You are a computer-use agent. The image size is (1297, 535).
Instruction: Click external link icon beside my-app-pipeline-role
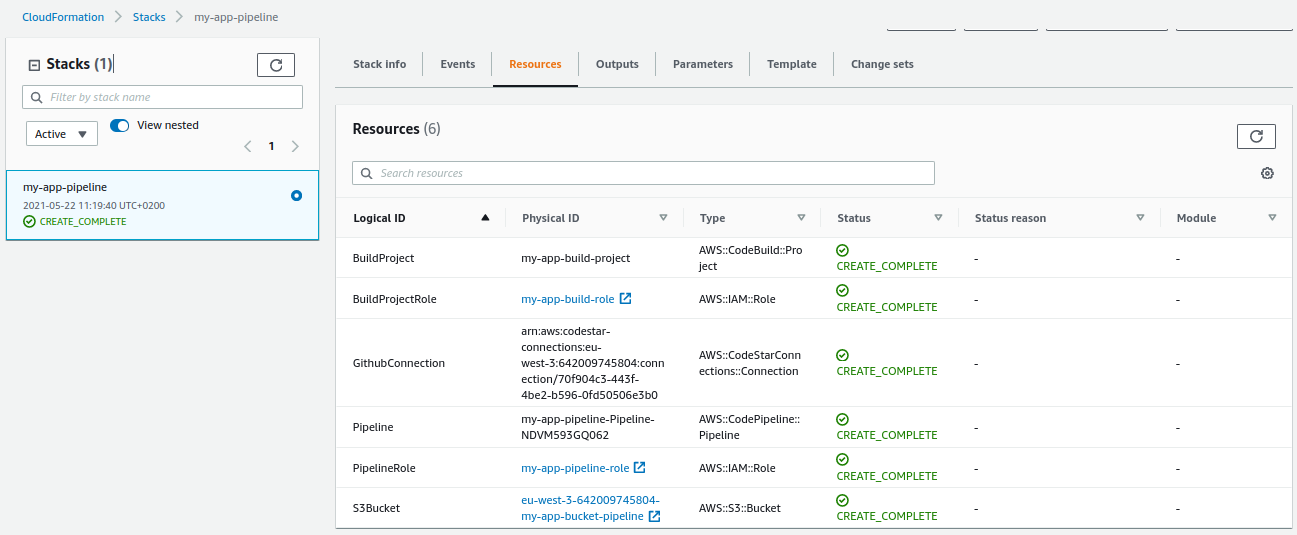coord(639,468)
